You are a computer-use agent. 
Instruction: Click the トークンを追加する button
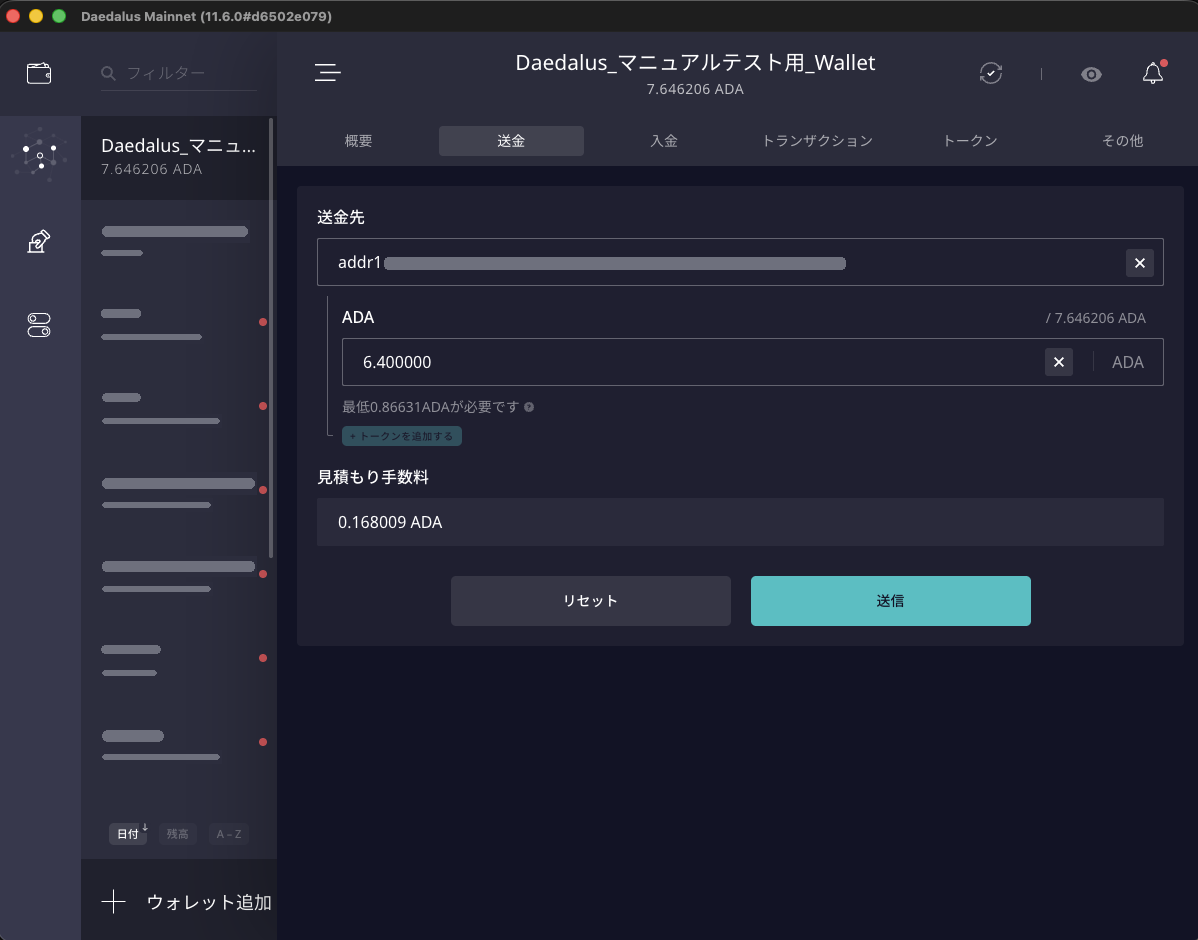click(402, 436)
